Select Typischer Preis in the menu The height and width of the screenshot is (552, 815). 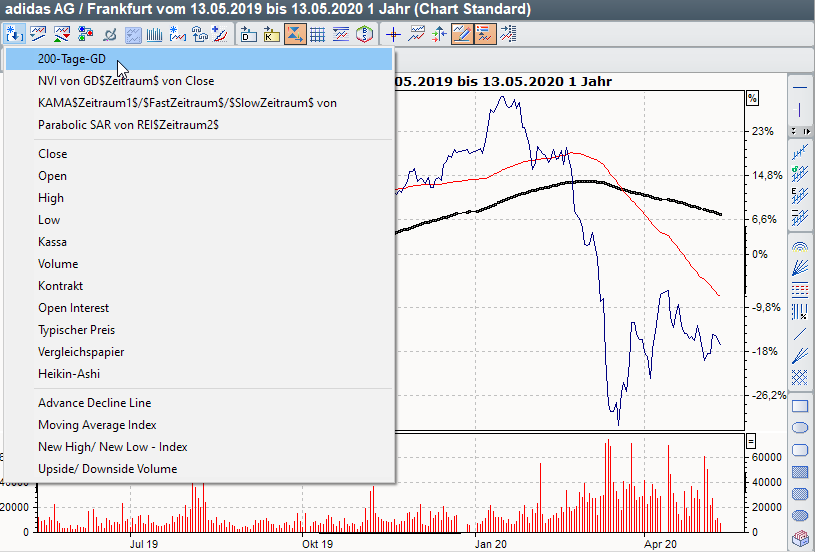click(x=76, y=330)
